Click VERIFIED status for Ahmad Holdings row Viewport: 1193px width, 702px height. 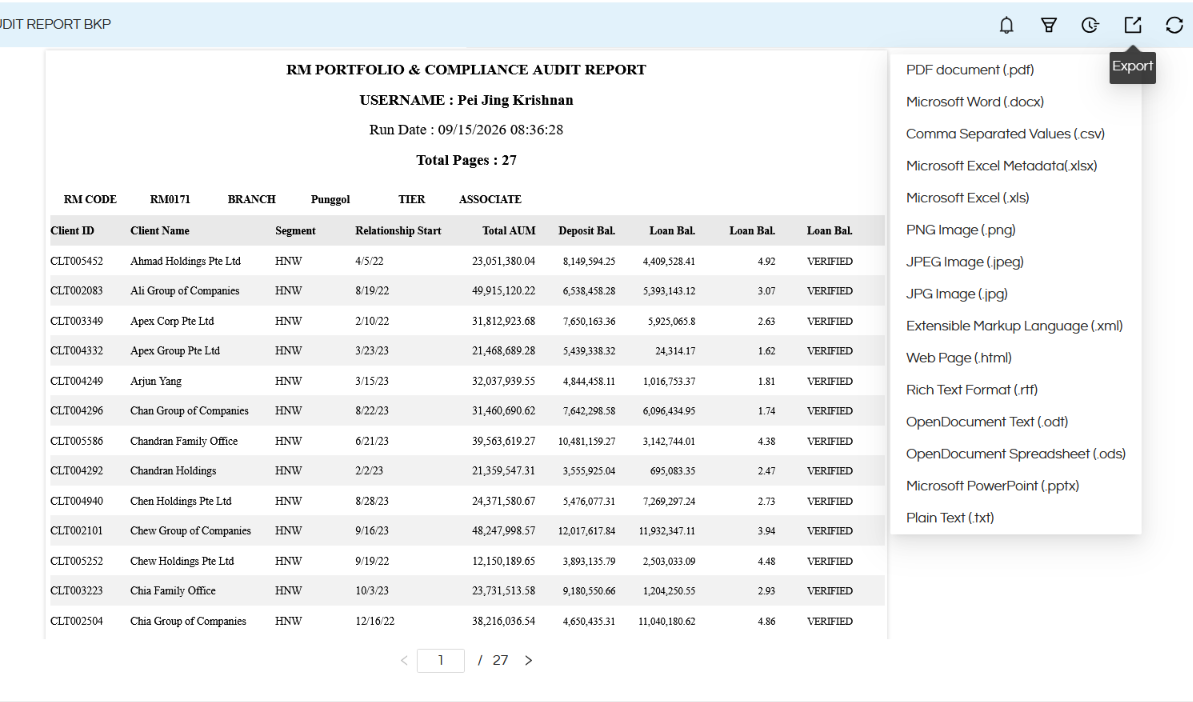829,261
